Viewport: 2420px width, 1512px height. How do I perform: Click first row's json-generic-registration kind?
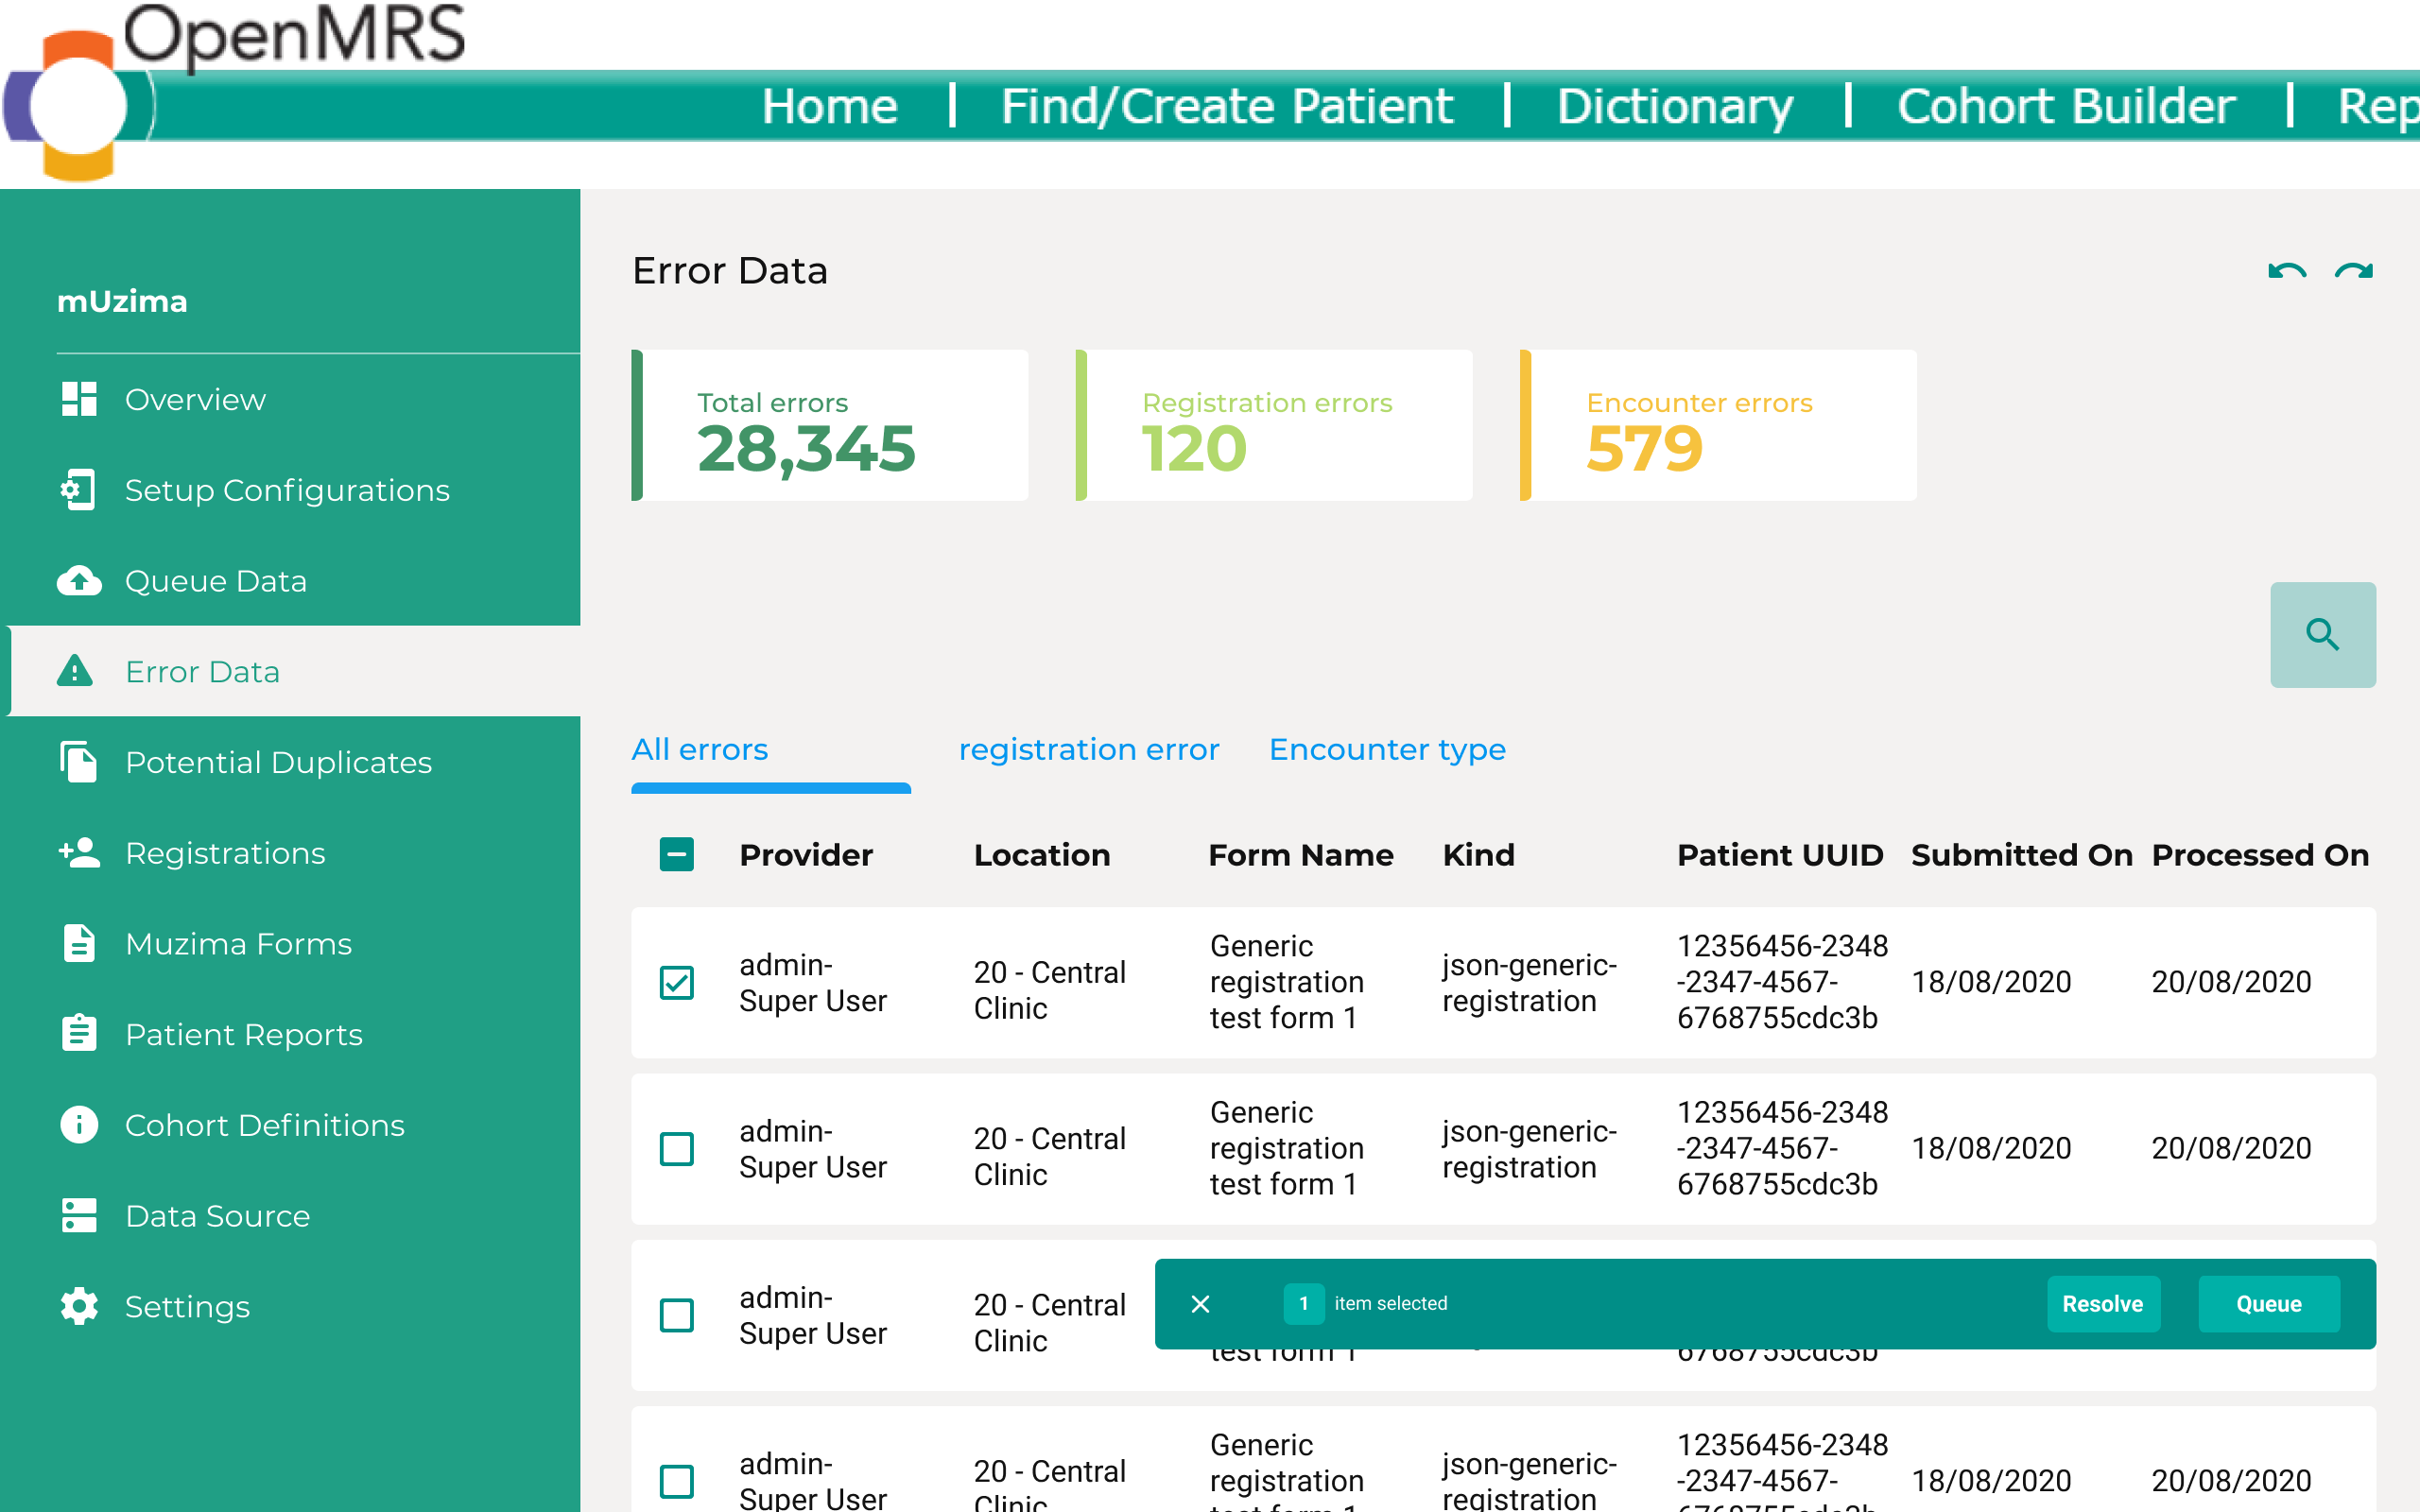(x=1529, y=983)
